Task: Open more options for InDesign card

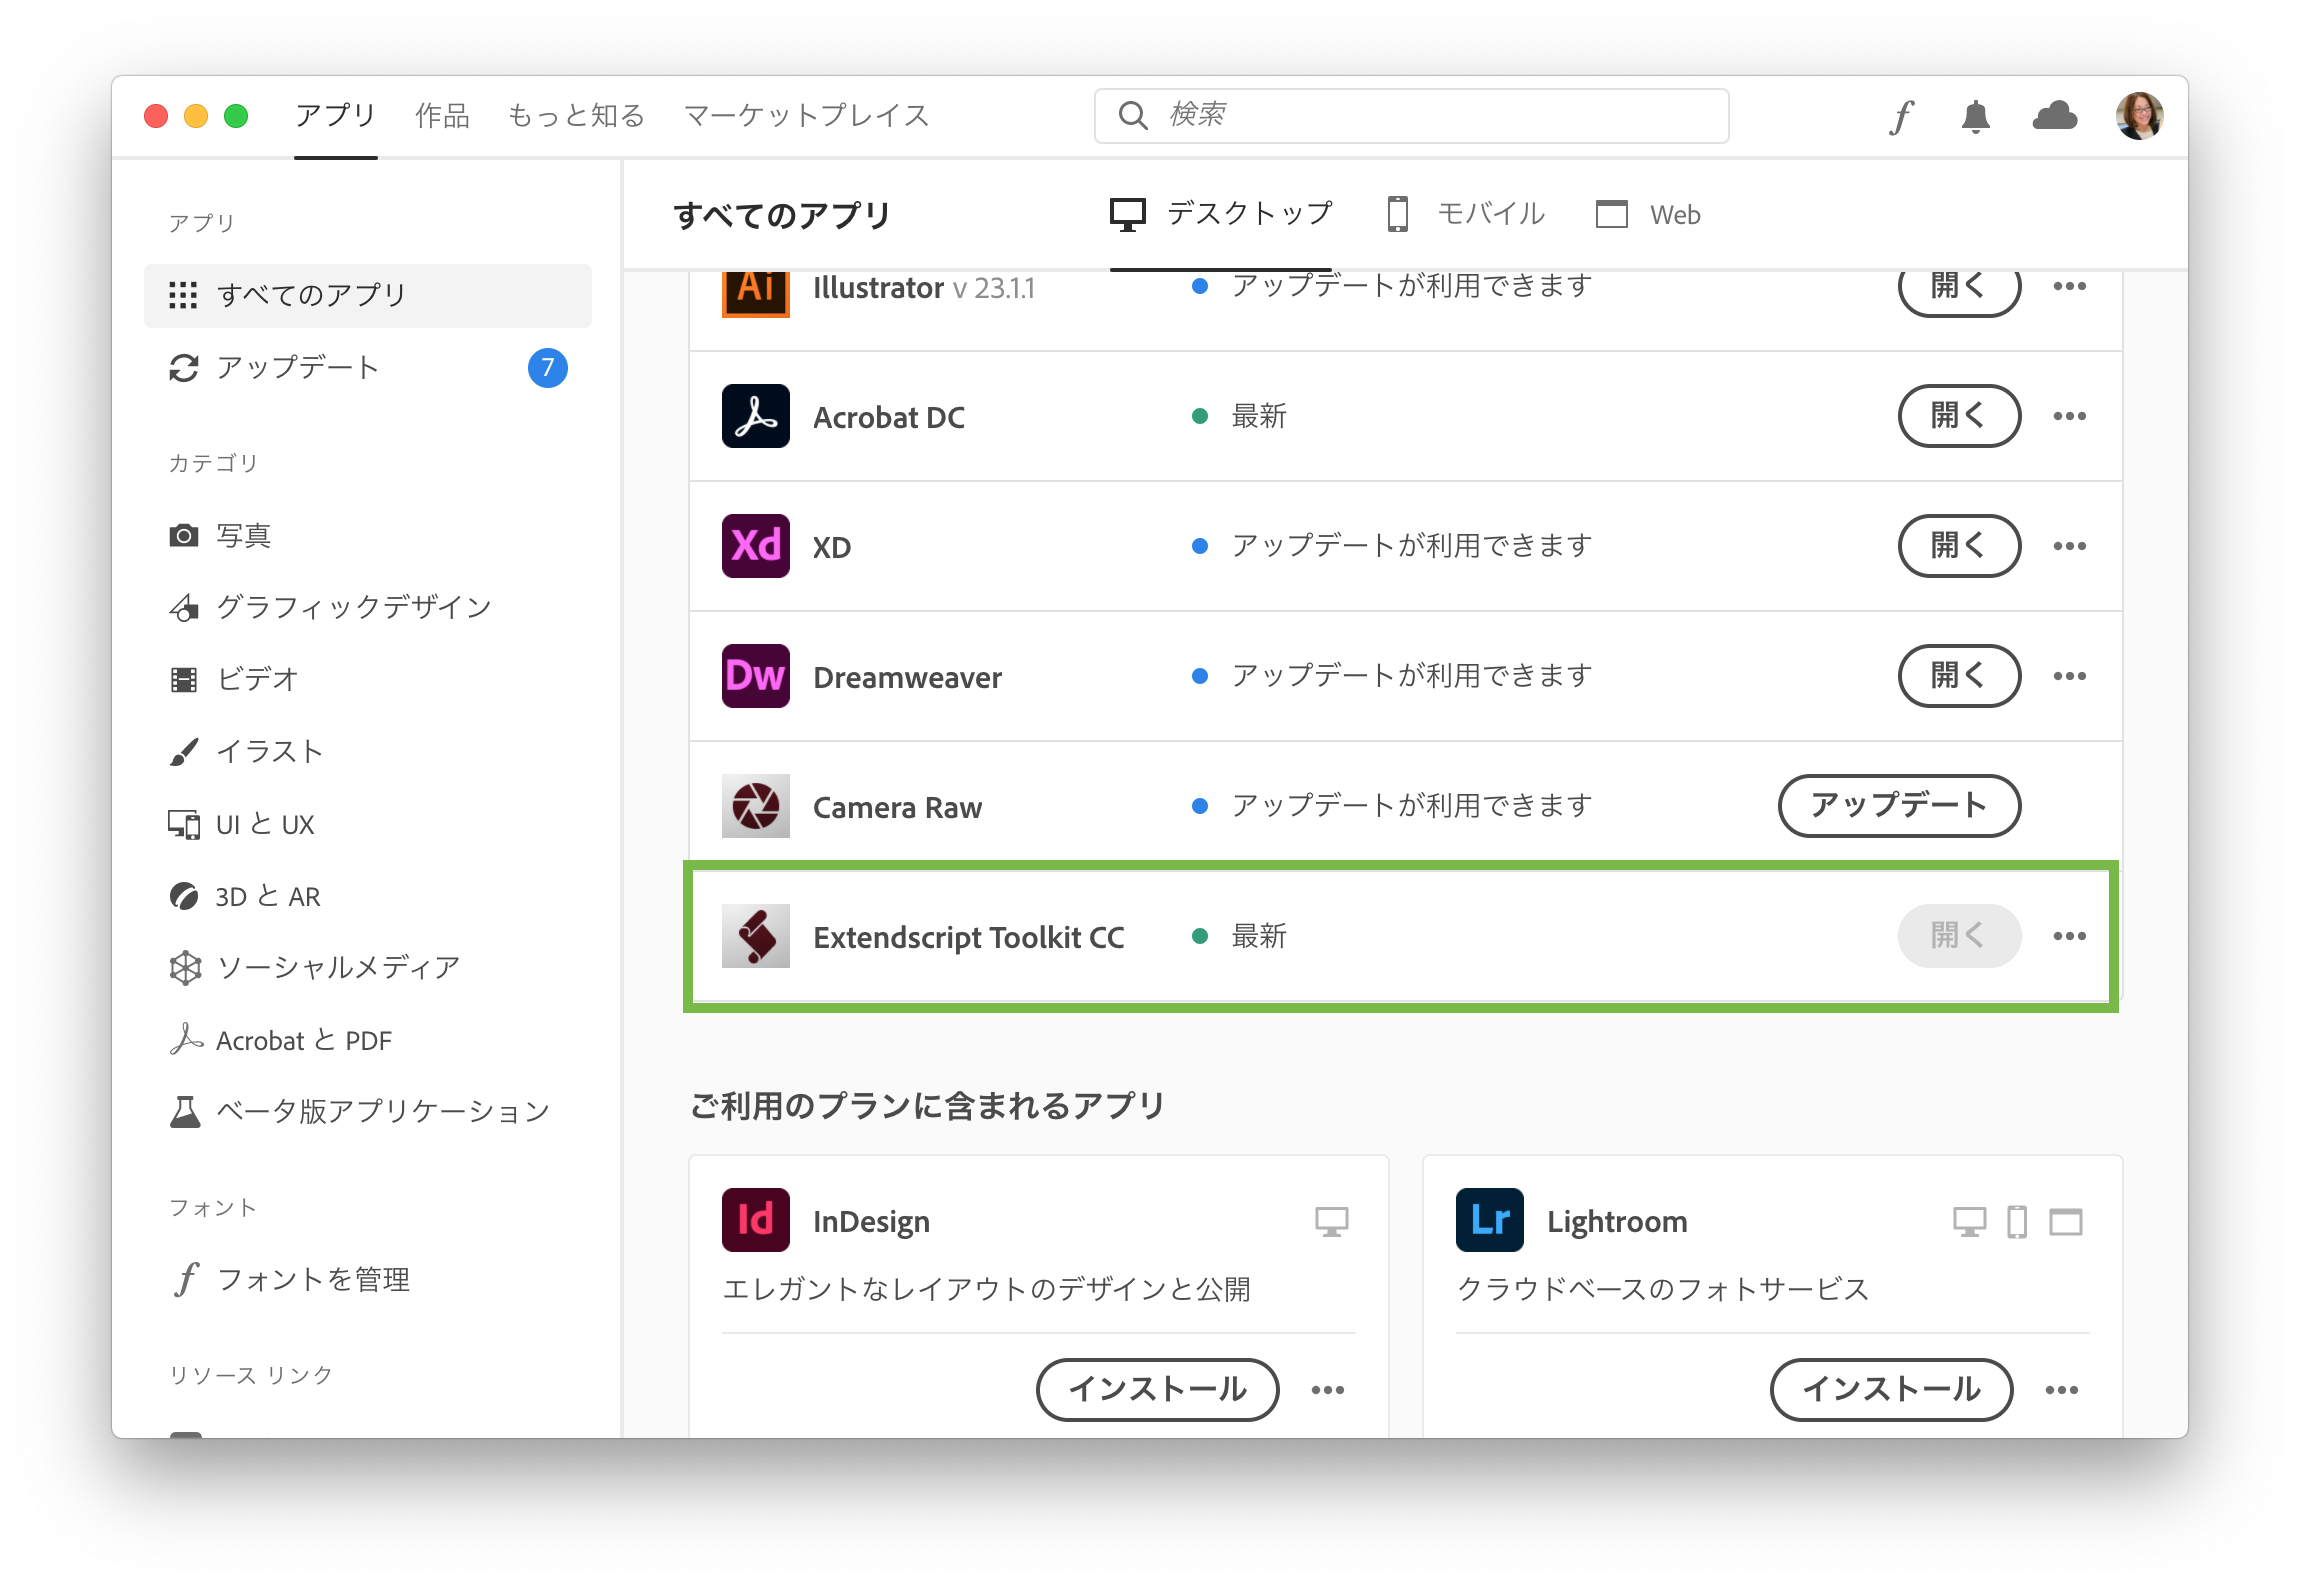Action: tap(1327, 1390)
